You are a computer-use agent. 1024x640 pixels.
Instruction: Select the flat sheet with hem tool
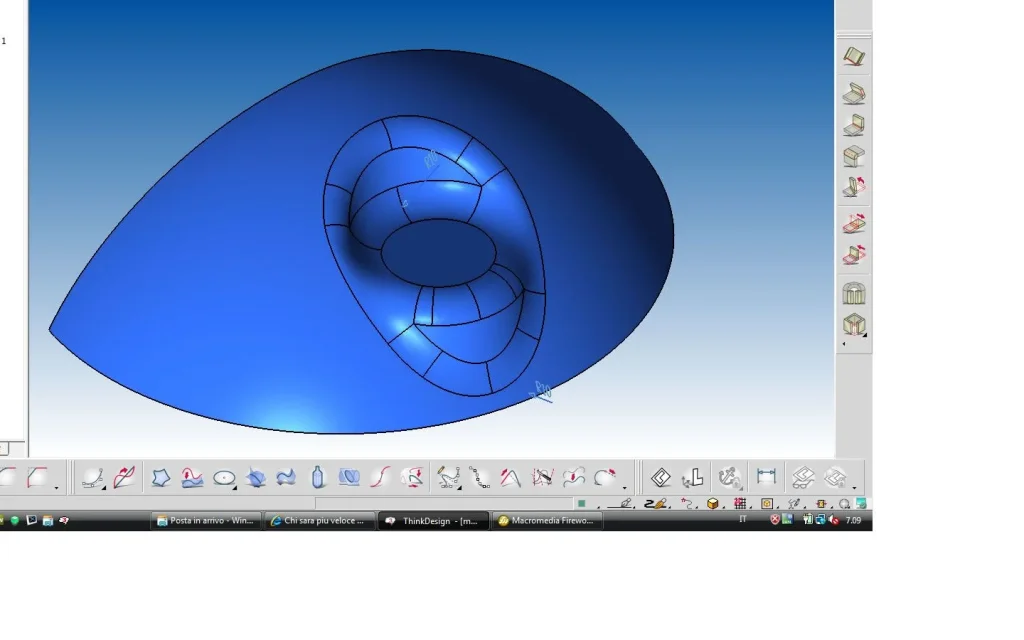click(x=854, y=94)
